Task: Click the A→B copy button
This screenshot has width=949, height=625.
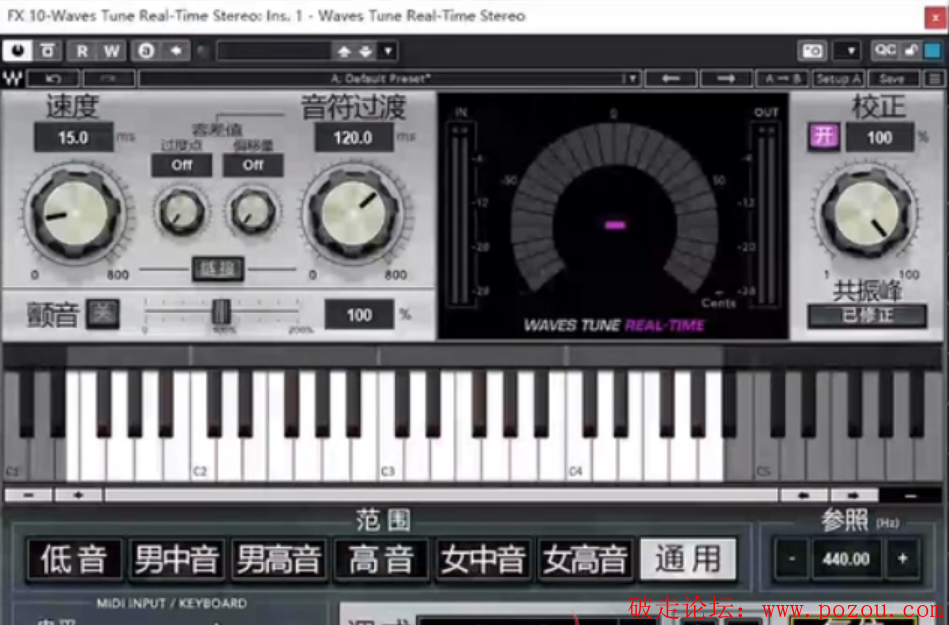Action: pyautogui.click(x=782, y=79)
